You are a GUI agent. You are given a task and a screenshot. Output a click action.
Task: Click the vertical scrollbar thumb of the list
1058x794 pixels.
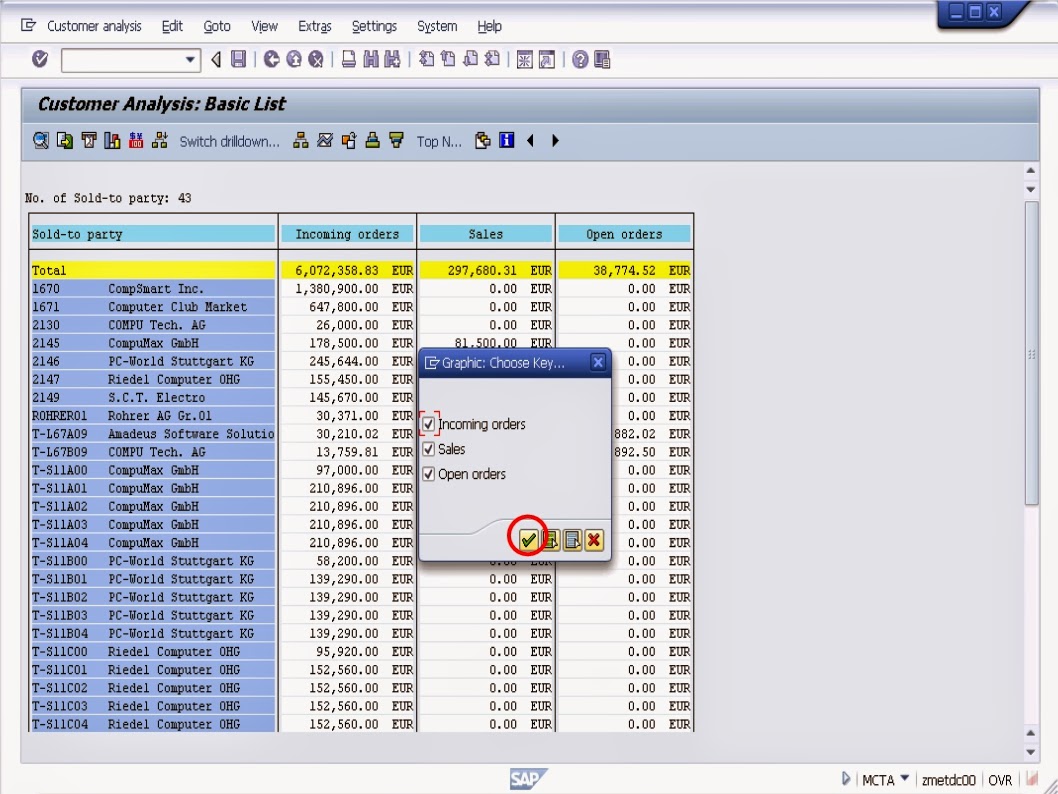[x=1031, y=352]
